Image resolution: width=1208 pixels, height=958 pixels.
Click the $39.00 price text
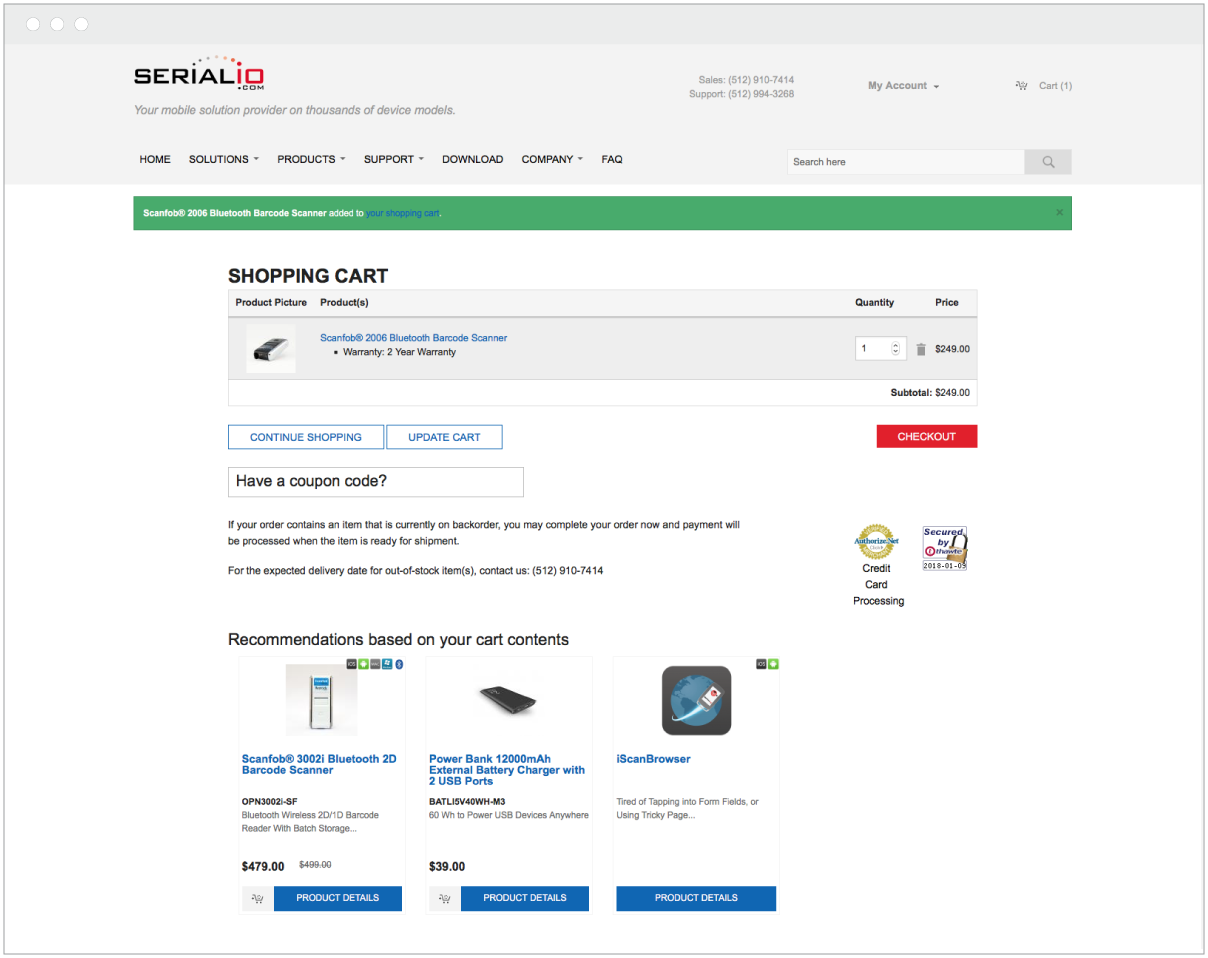(447, 867)
